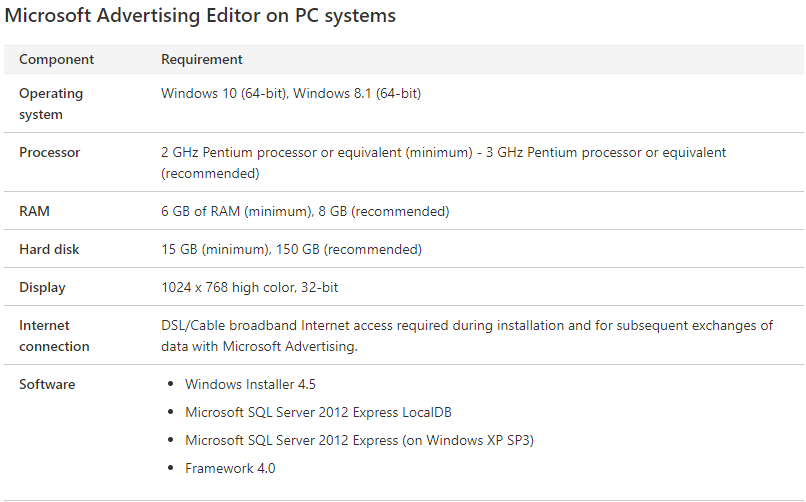Click the page heading Microsoft Advertising Editor on PC systems
806x502 pixels.
point(200,16)
